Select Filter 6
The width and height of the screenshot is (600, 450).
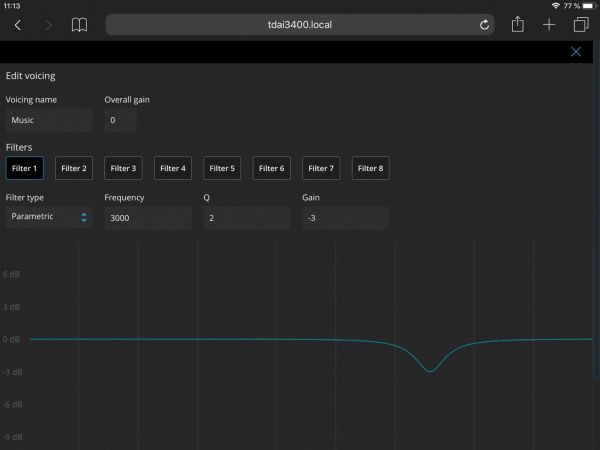(x=271, y=168)
